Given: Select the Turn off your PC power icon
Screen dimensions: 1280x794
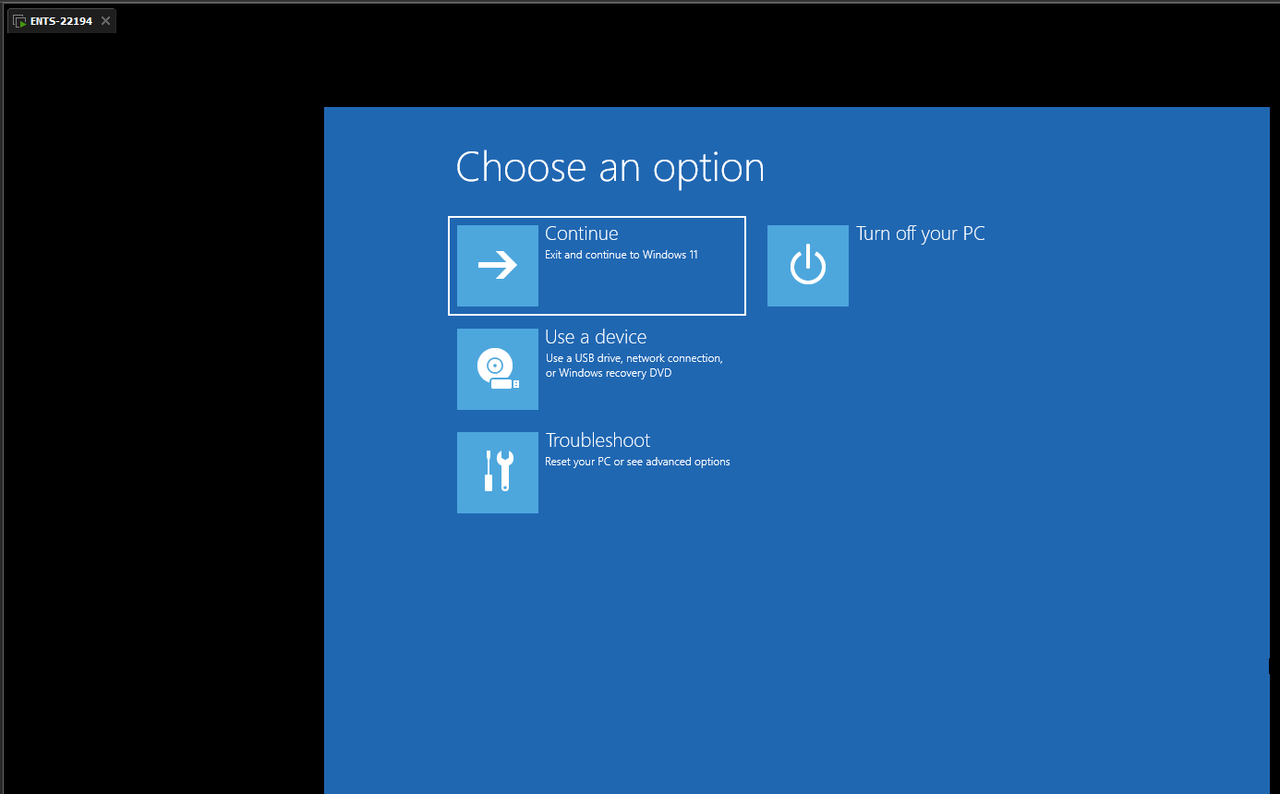Looking at the screenshot, I should (x=808, y=265).
